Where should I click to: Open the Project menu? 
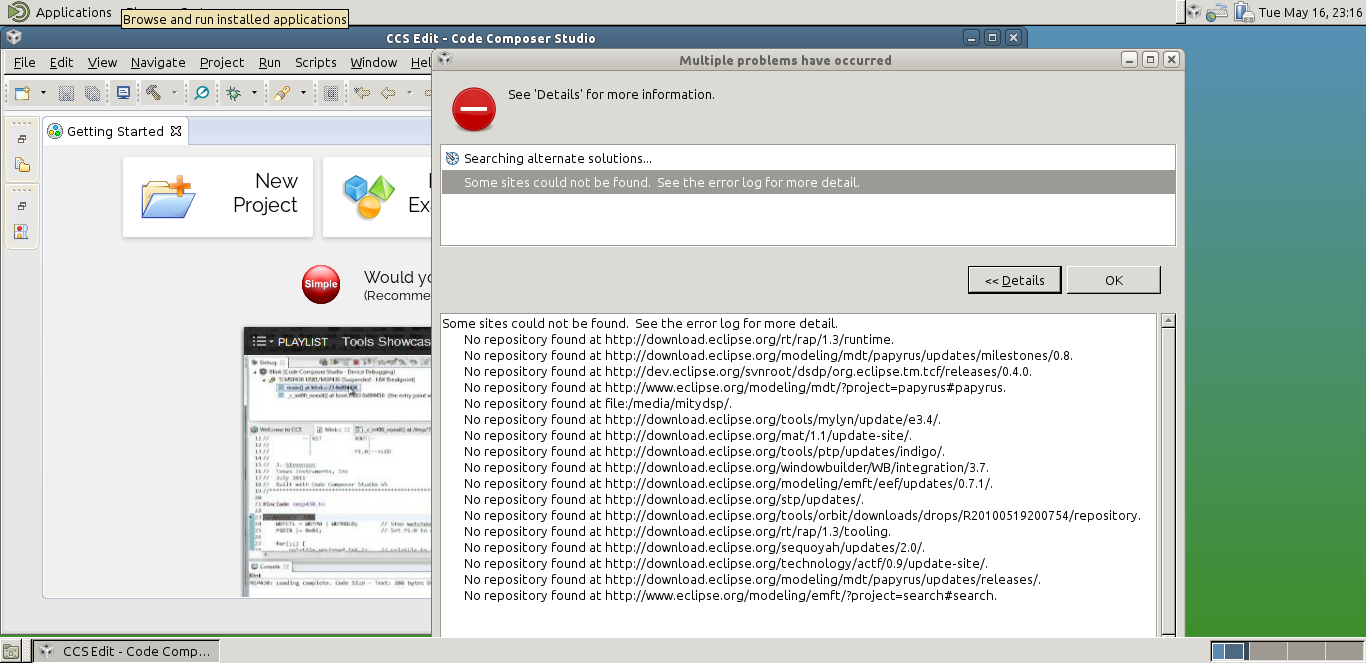[222, 62]
